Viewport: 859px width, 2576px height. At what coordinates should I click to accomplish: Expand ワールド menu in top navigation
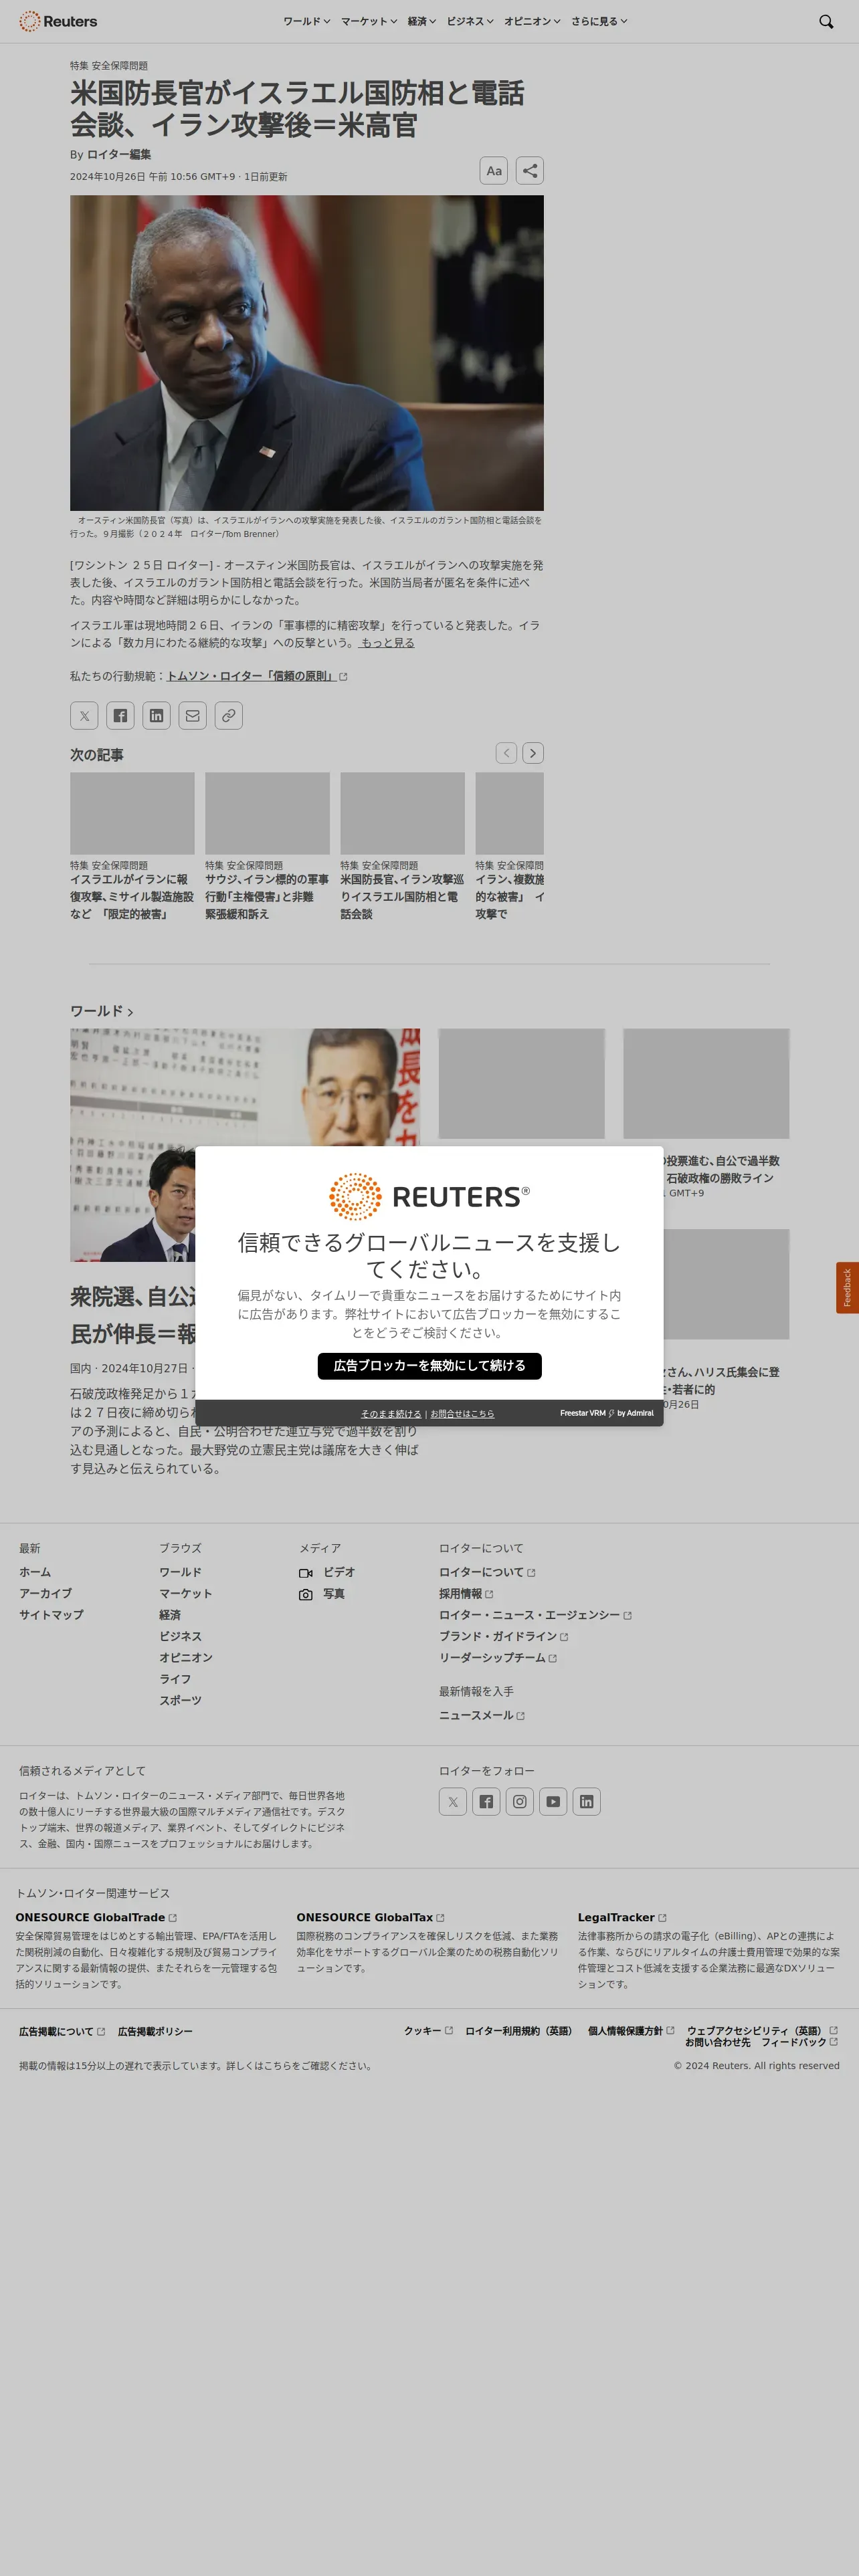click(x=306, y=21)
